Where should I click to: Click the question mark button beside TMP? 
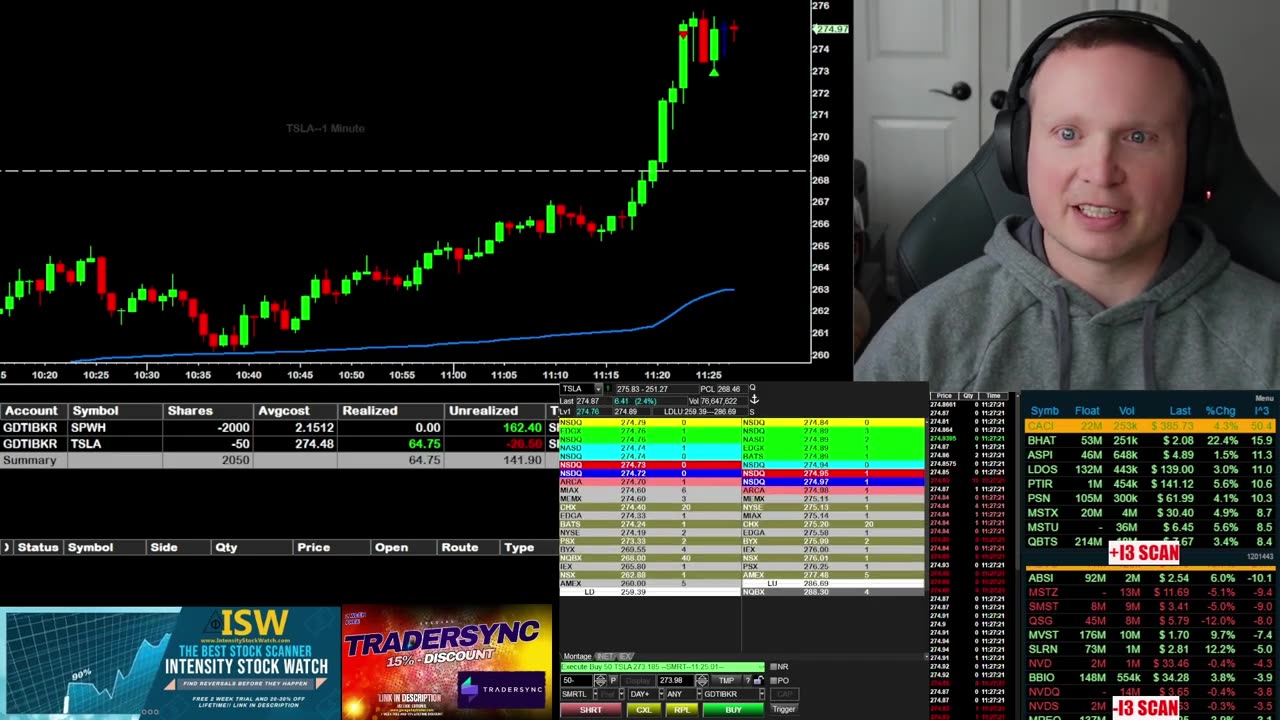(747, 680)
